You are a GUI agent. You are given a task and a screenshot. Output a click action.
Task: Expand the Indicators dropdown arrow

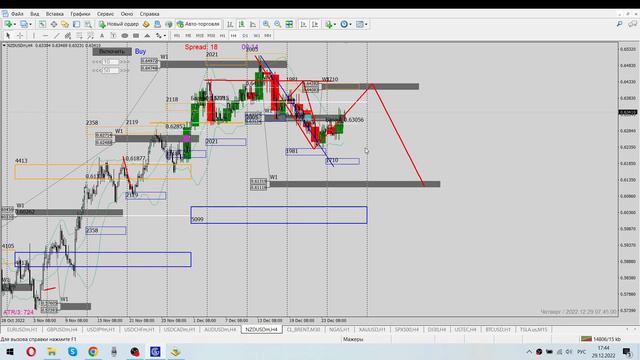pos(335,24)
